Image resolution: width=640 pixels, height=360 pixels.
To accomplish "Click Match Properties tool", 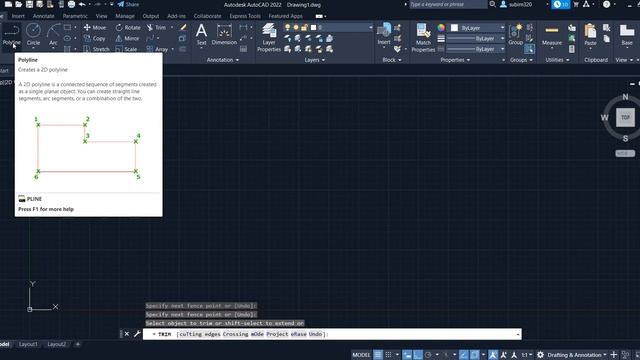I will click(x=423, y=38).
